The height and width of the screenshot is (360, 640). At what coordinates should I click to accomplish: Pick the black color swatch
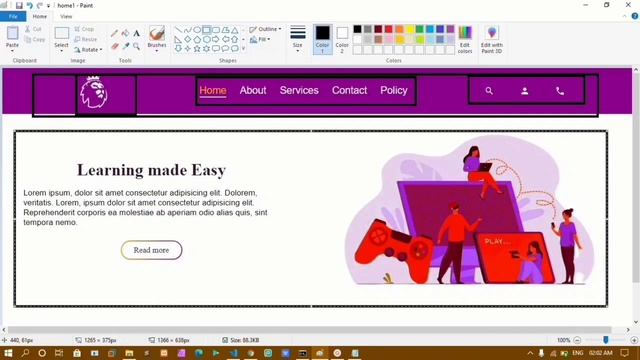pyautogui.click(x=357, y=29)
